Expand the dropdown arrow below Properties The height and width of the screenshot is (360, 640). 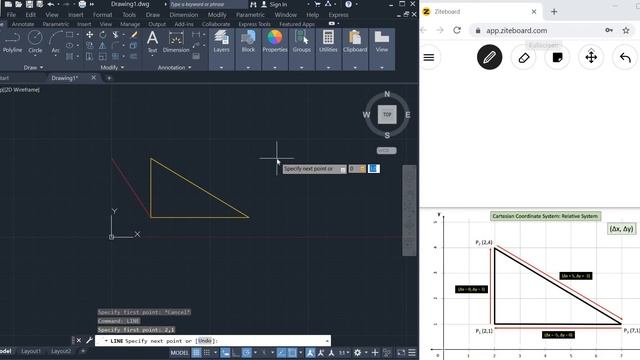(275, 67)
